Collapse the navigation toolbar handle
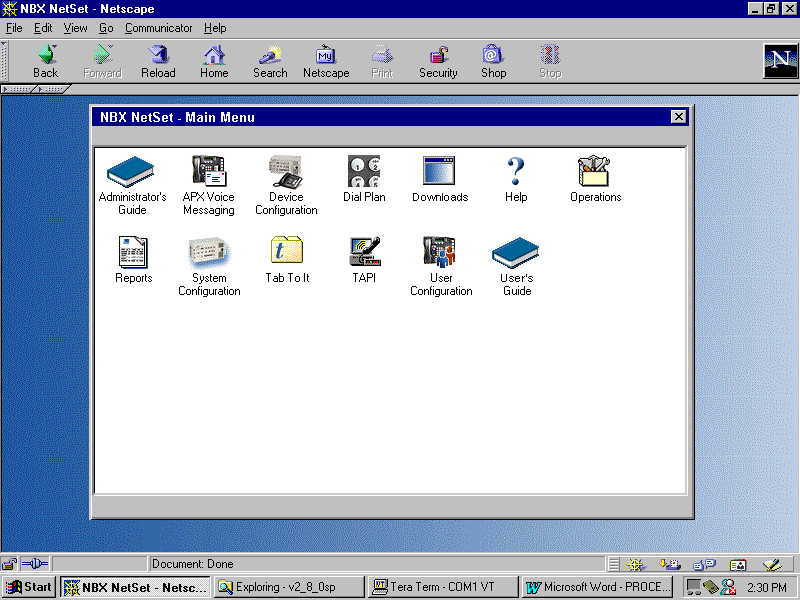800x600 pixels. [4, 61]
